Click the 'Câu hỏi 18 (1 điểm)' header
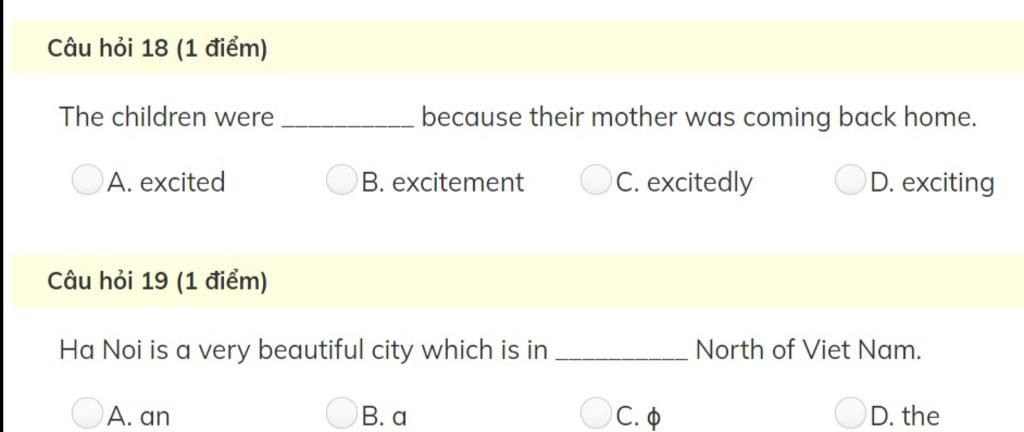1024x432 pixels. point(157,49)
